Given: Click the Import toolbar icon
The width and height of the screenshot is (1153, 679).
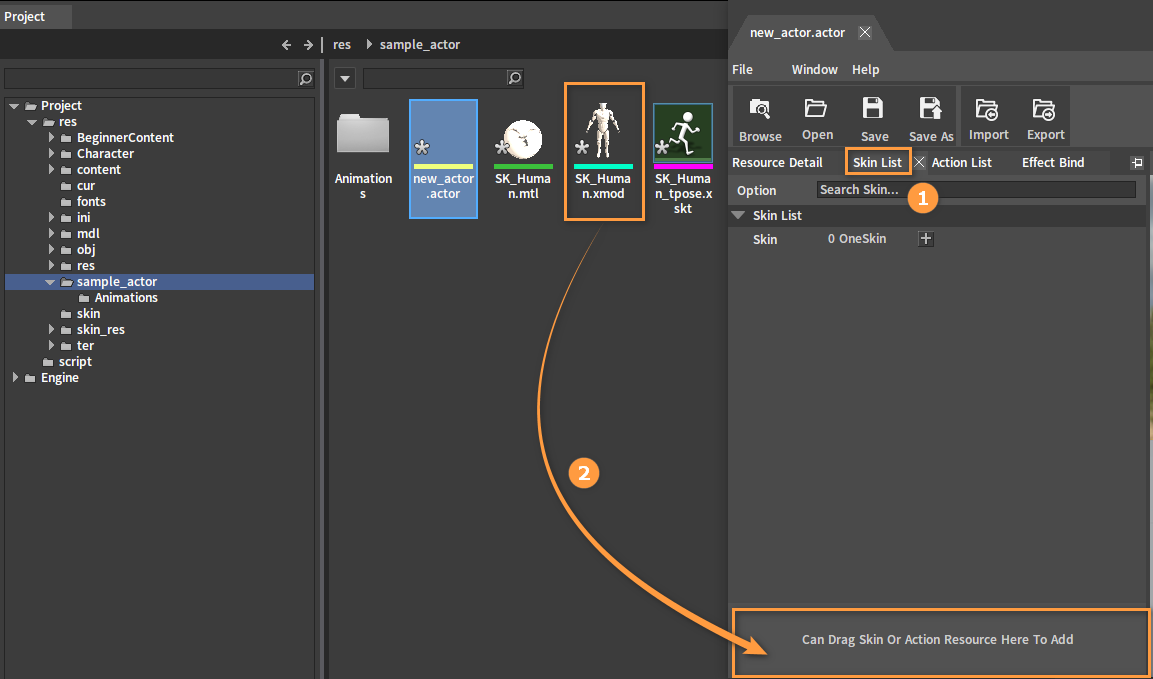Looking at the screenshot, I should pyautogui.click(x=987, y=109).
